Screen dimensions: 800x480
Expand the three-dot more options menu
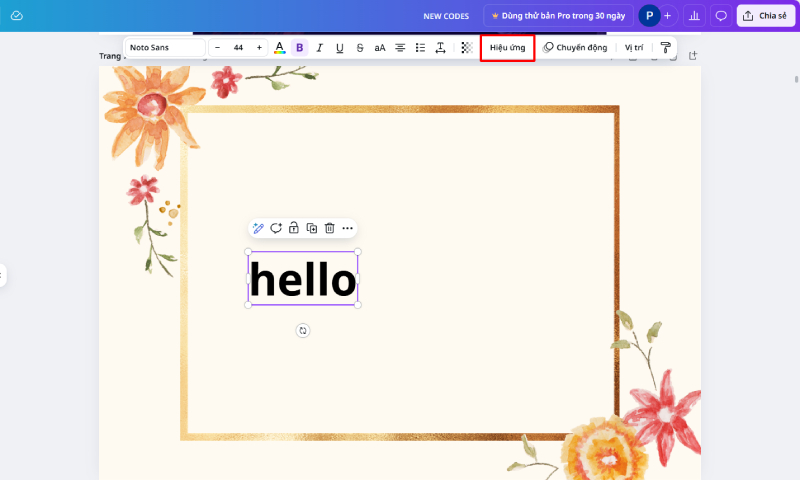point(347,228)
